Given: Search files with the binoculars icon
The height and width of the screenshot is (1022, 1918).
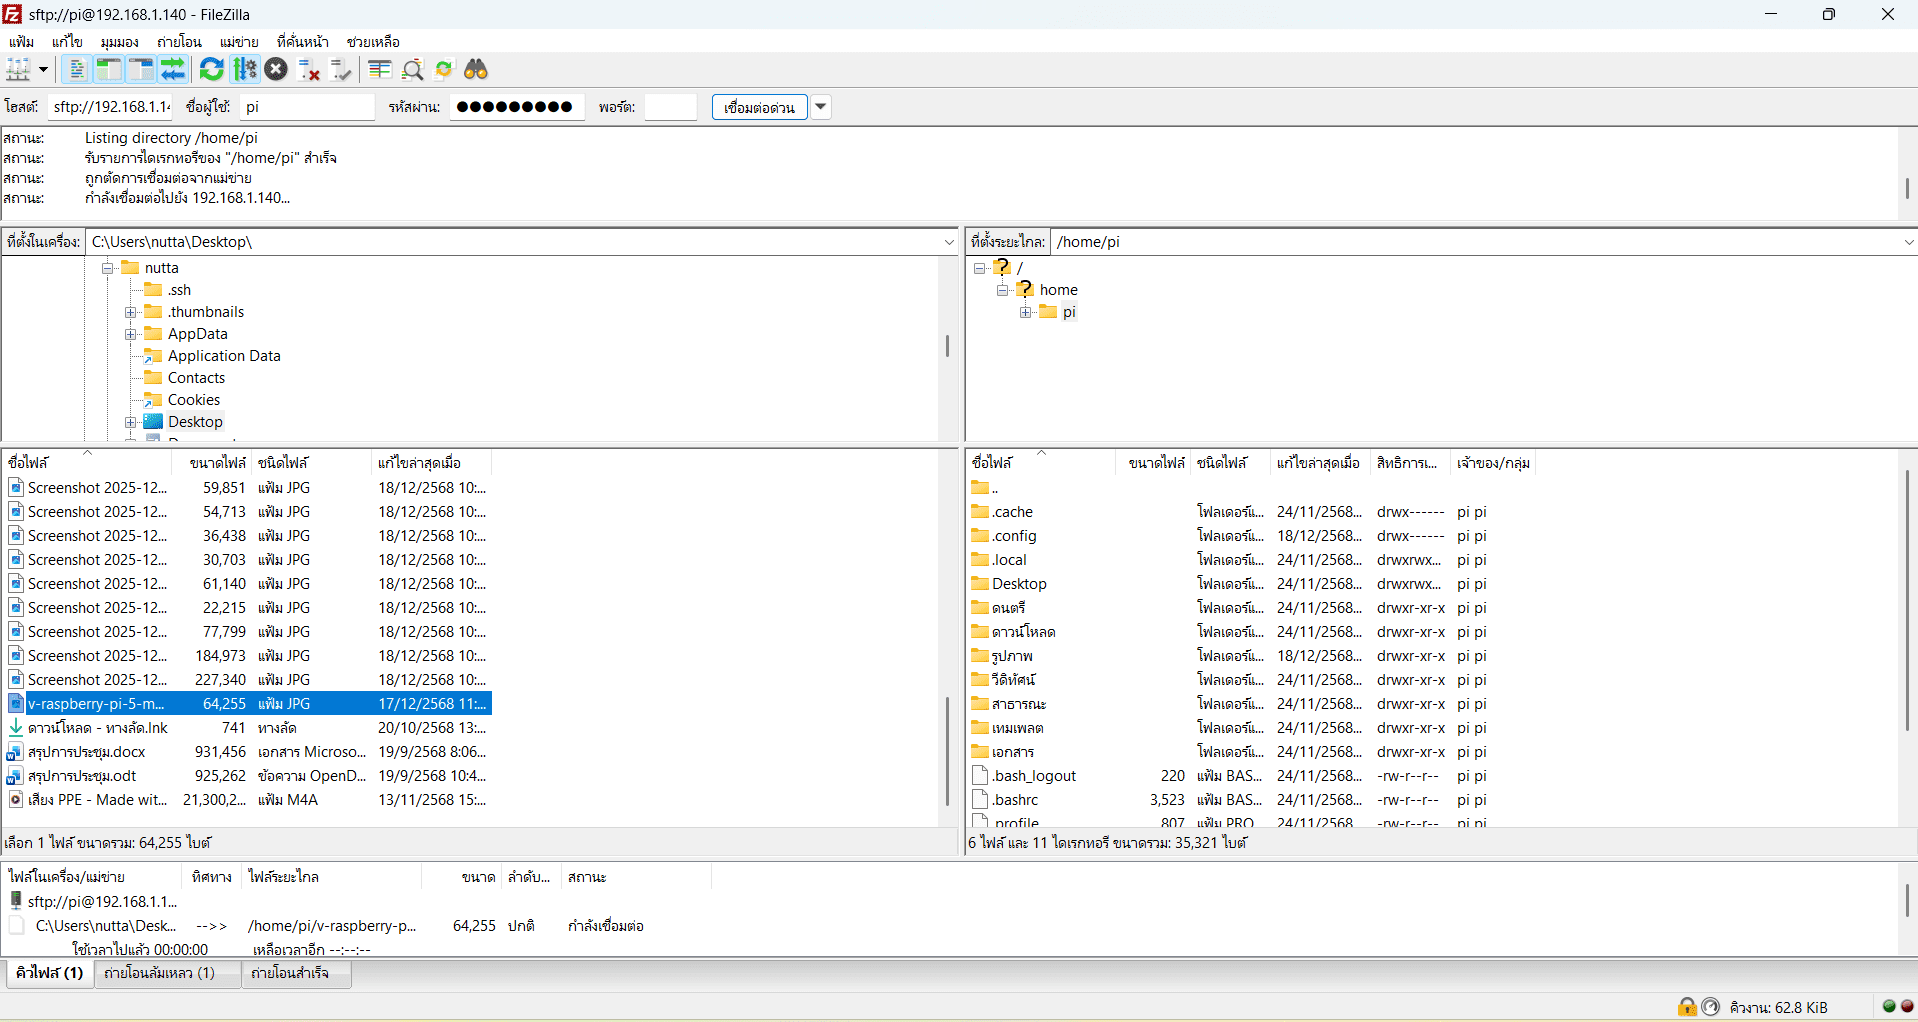Looking at the screenshot, I should tap(476, 69).
